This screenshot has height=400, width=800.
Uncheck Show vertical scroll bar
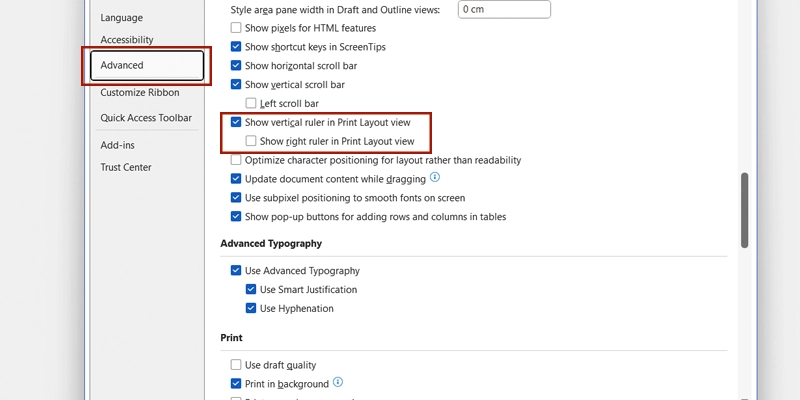pyautogui.click(x=236, y=85)
